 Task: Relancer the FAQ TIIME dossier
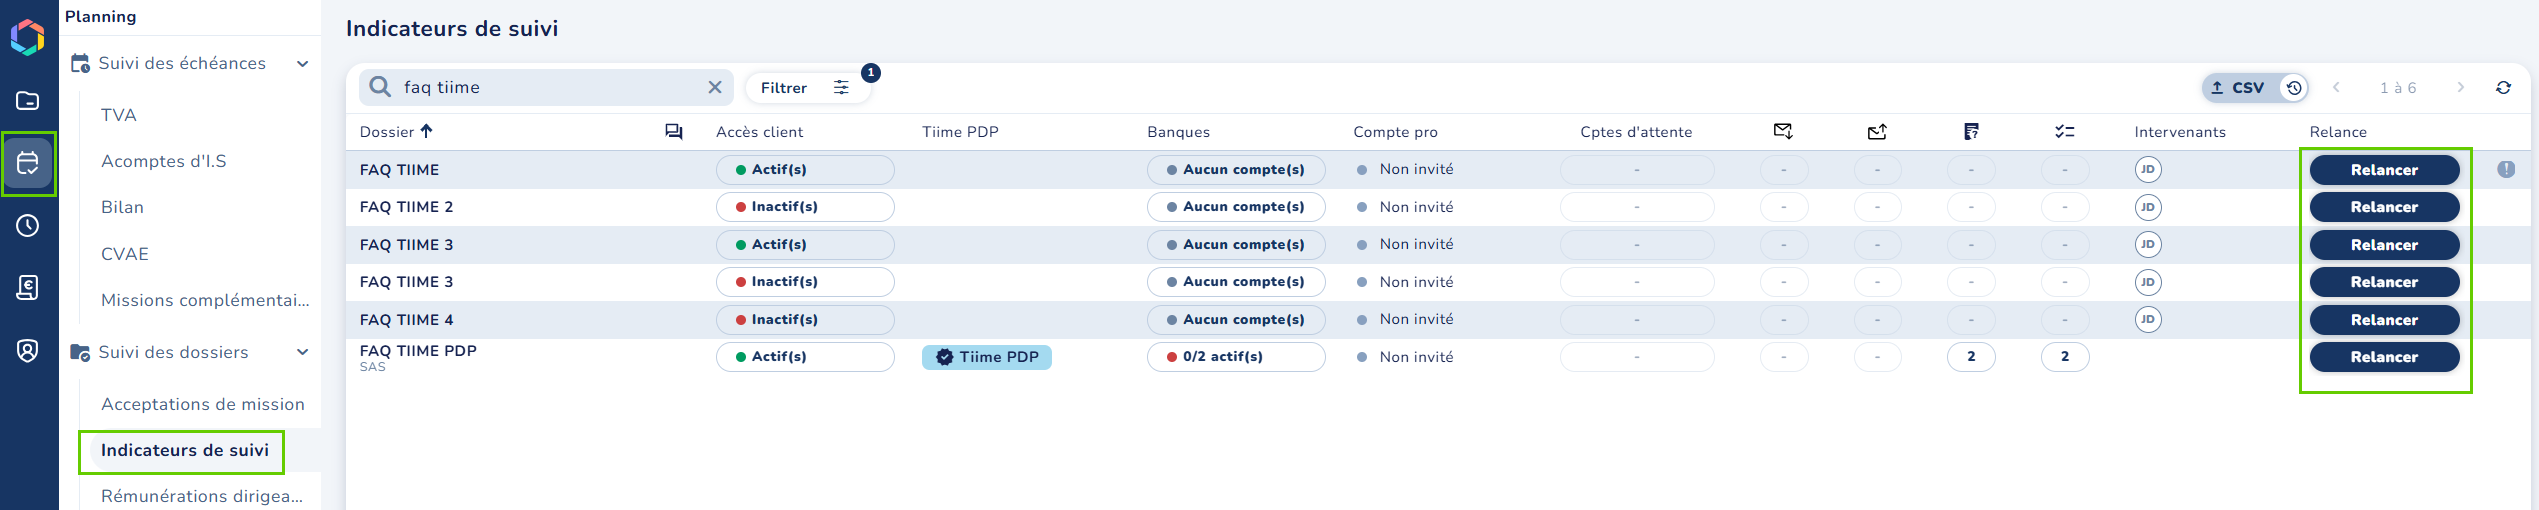(2384, 170)
